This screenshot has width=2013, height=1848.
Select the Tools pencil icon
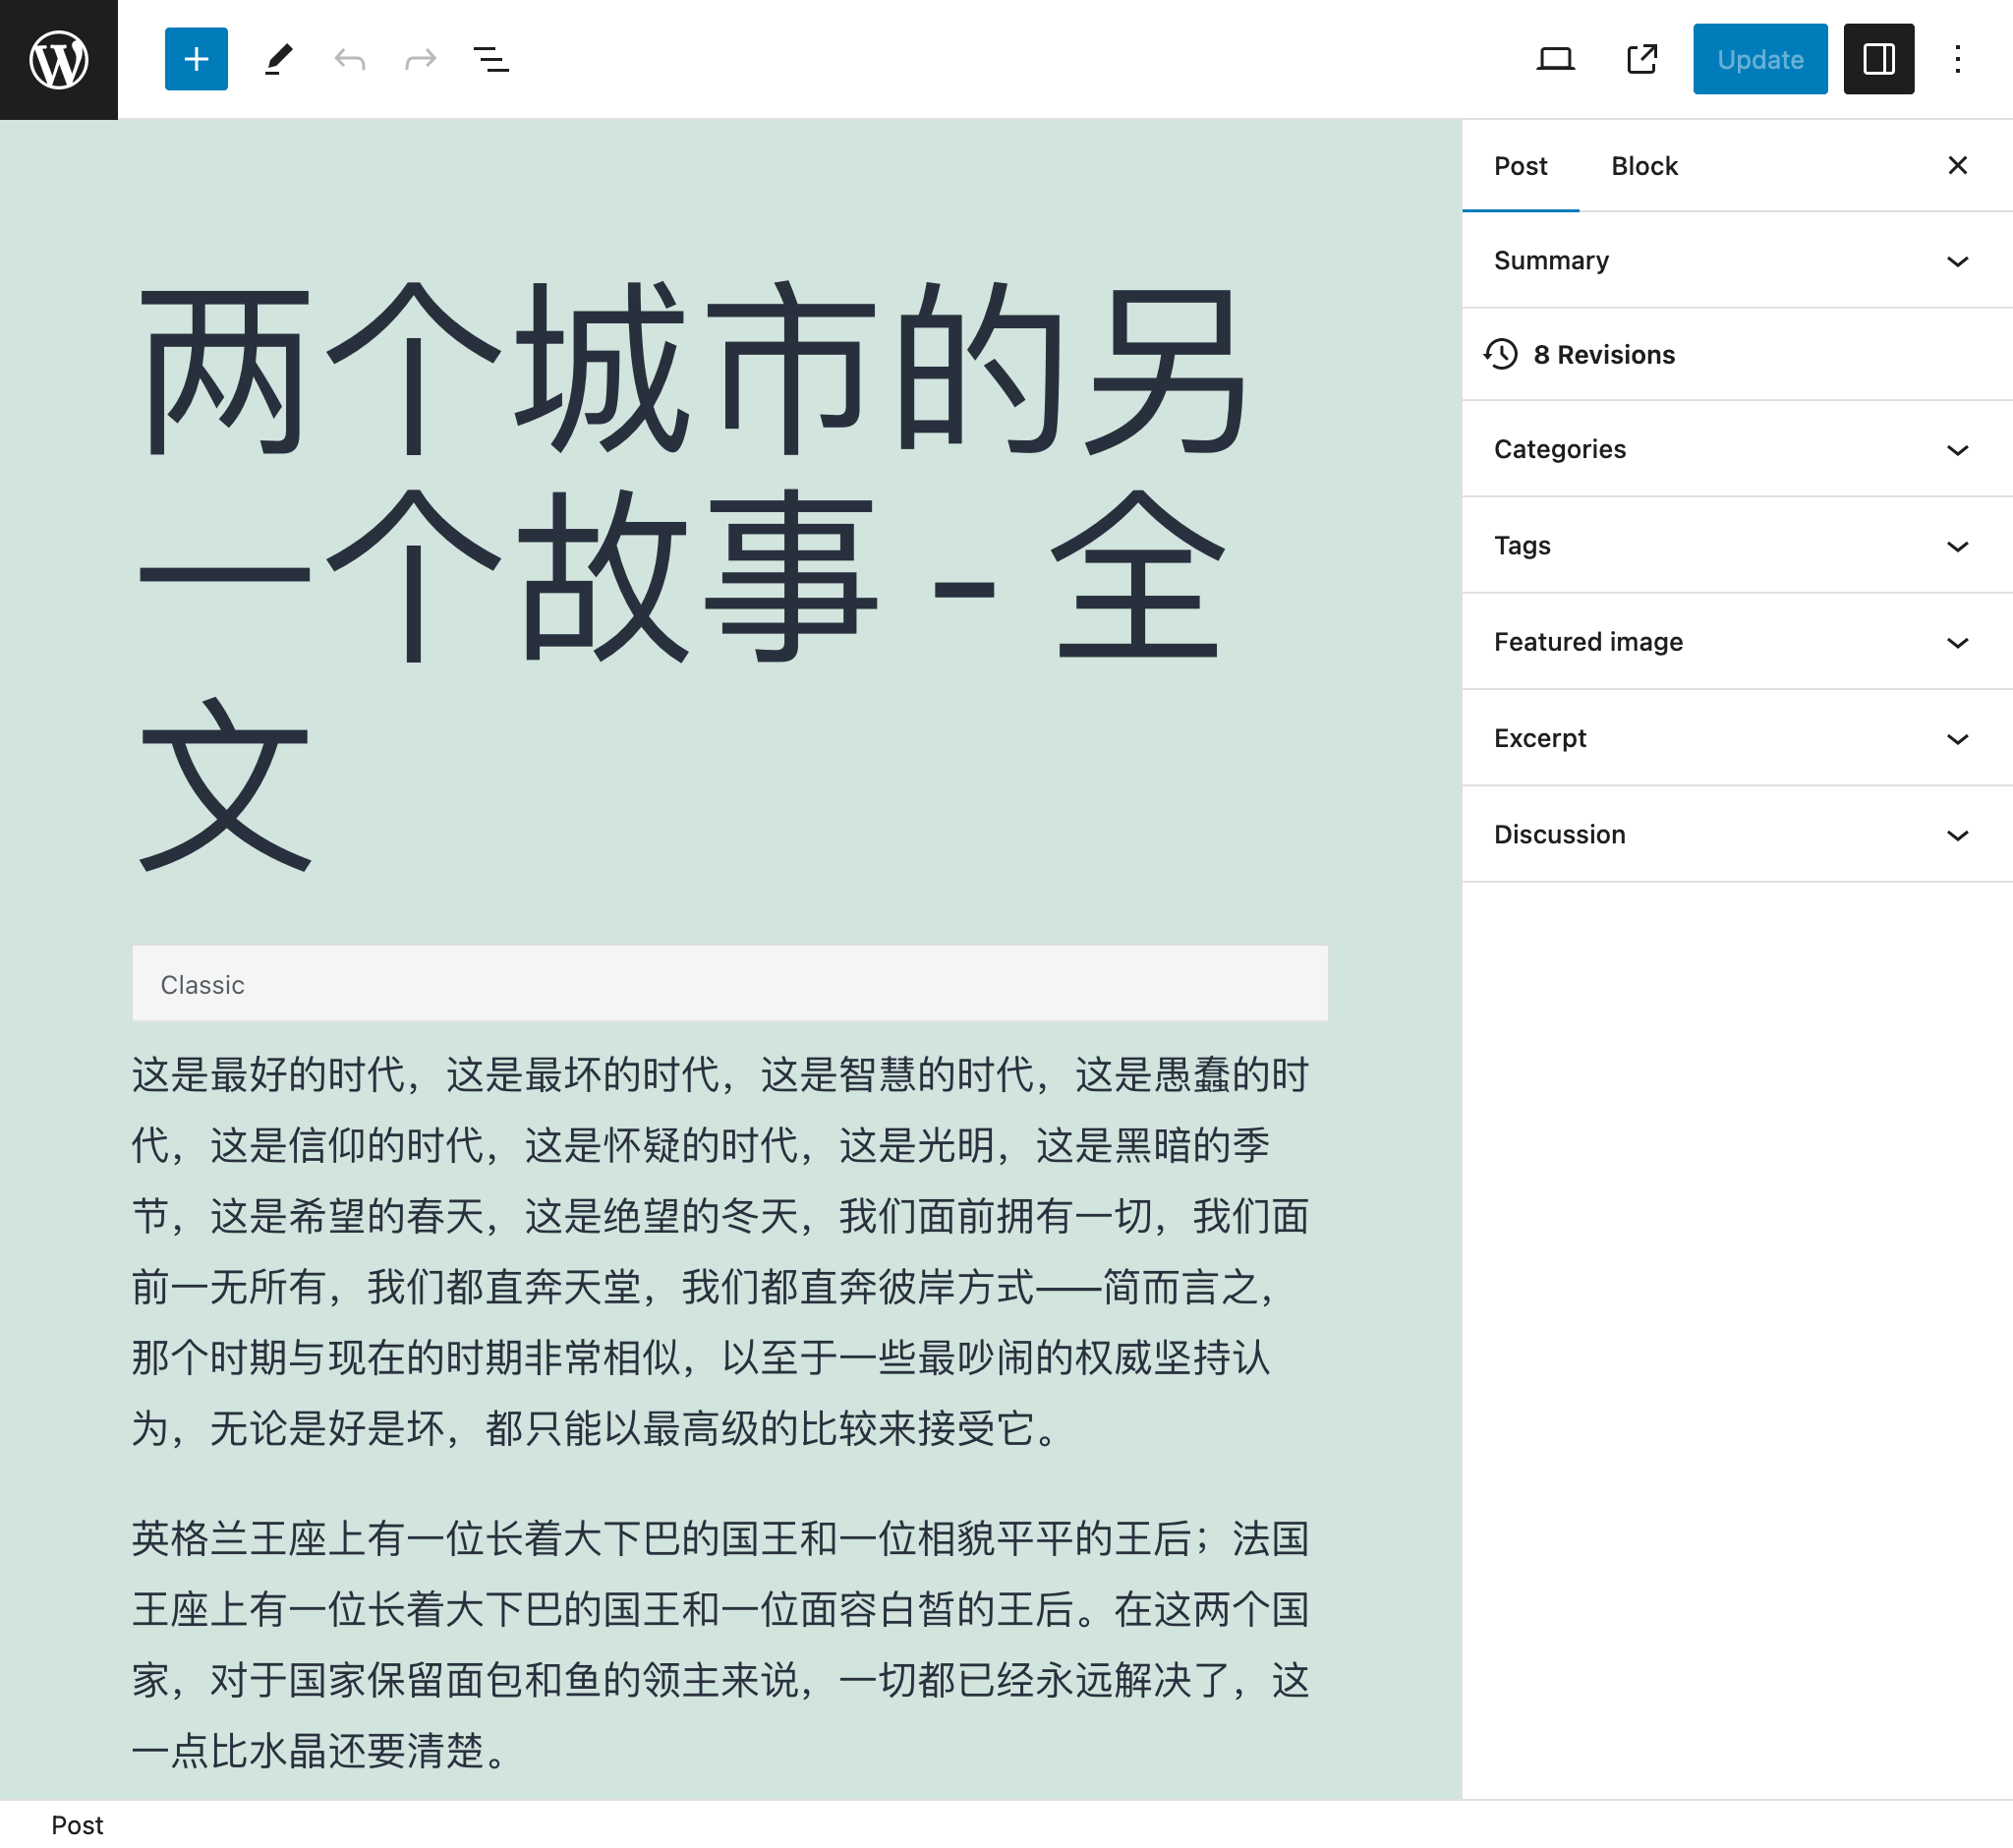pyautogui.click(x=279, y=59)
